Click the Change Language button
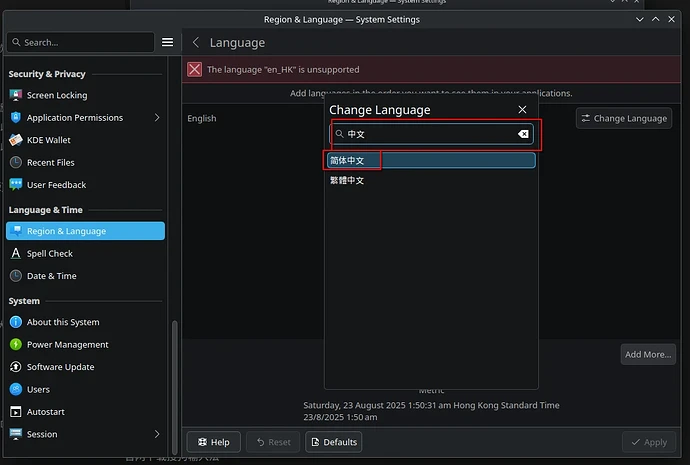Image resolution: width=690 pixels, height=465 pixels. pos(625,118)
